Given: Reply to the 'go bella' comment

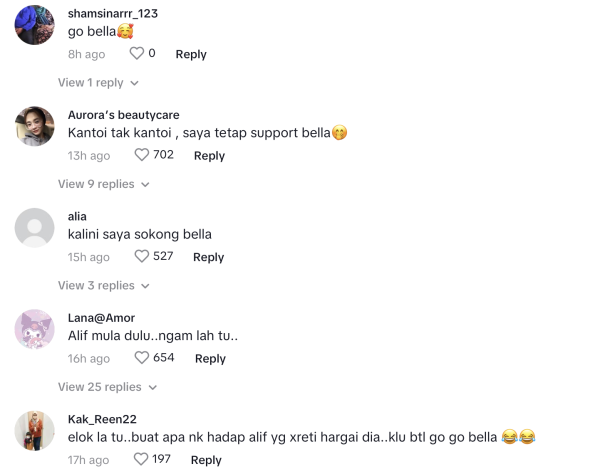Looking at the screenshot, I should click(191, 54).
